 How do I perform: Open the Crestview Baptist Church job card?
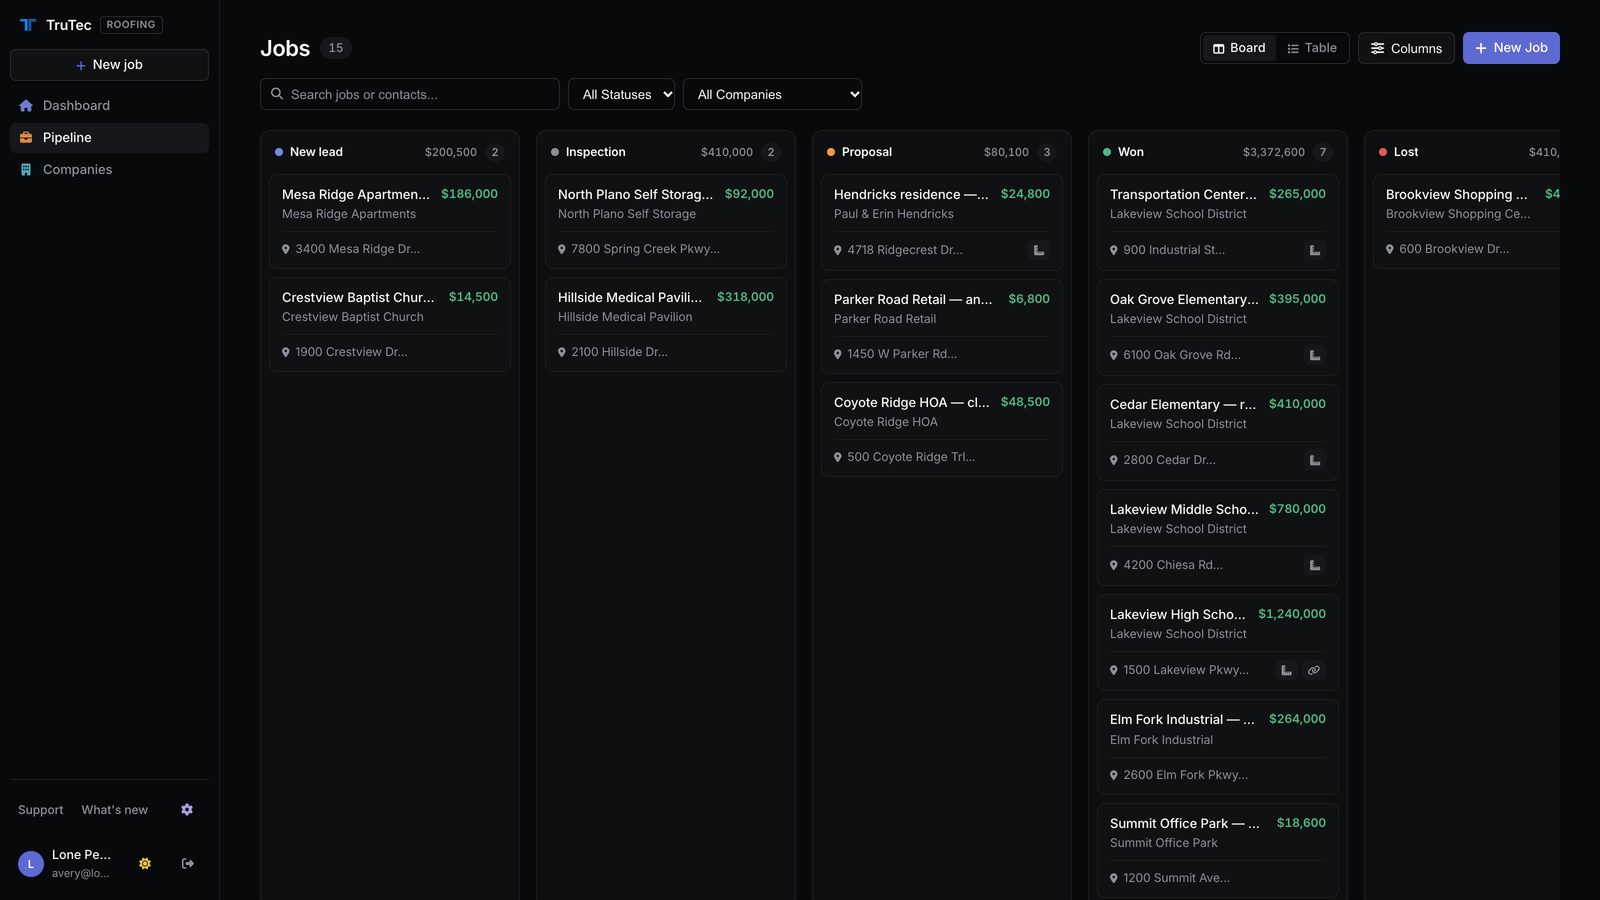[390, 324]
